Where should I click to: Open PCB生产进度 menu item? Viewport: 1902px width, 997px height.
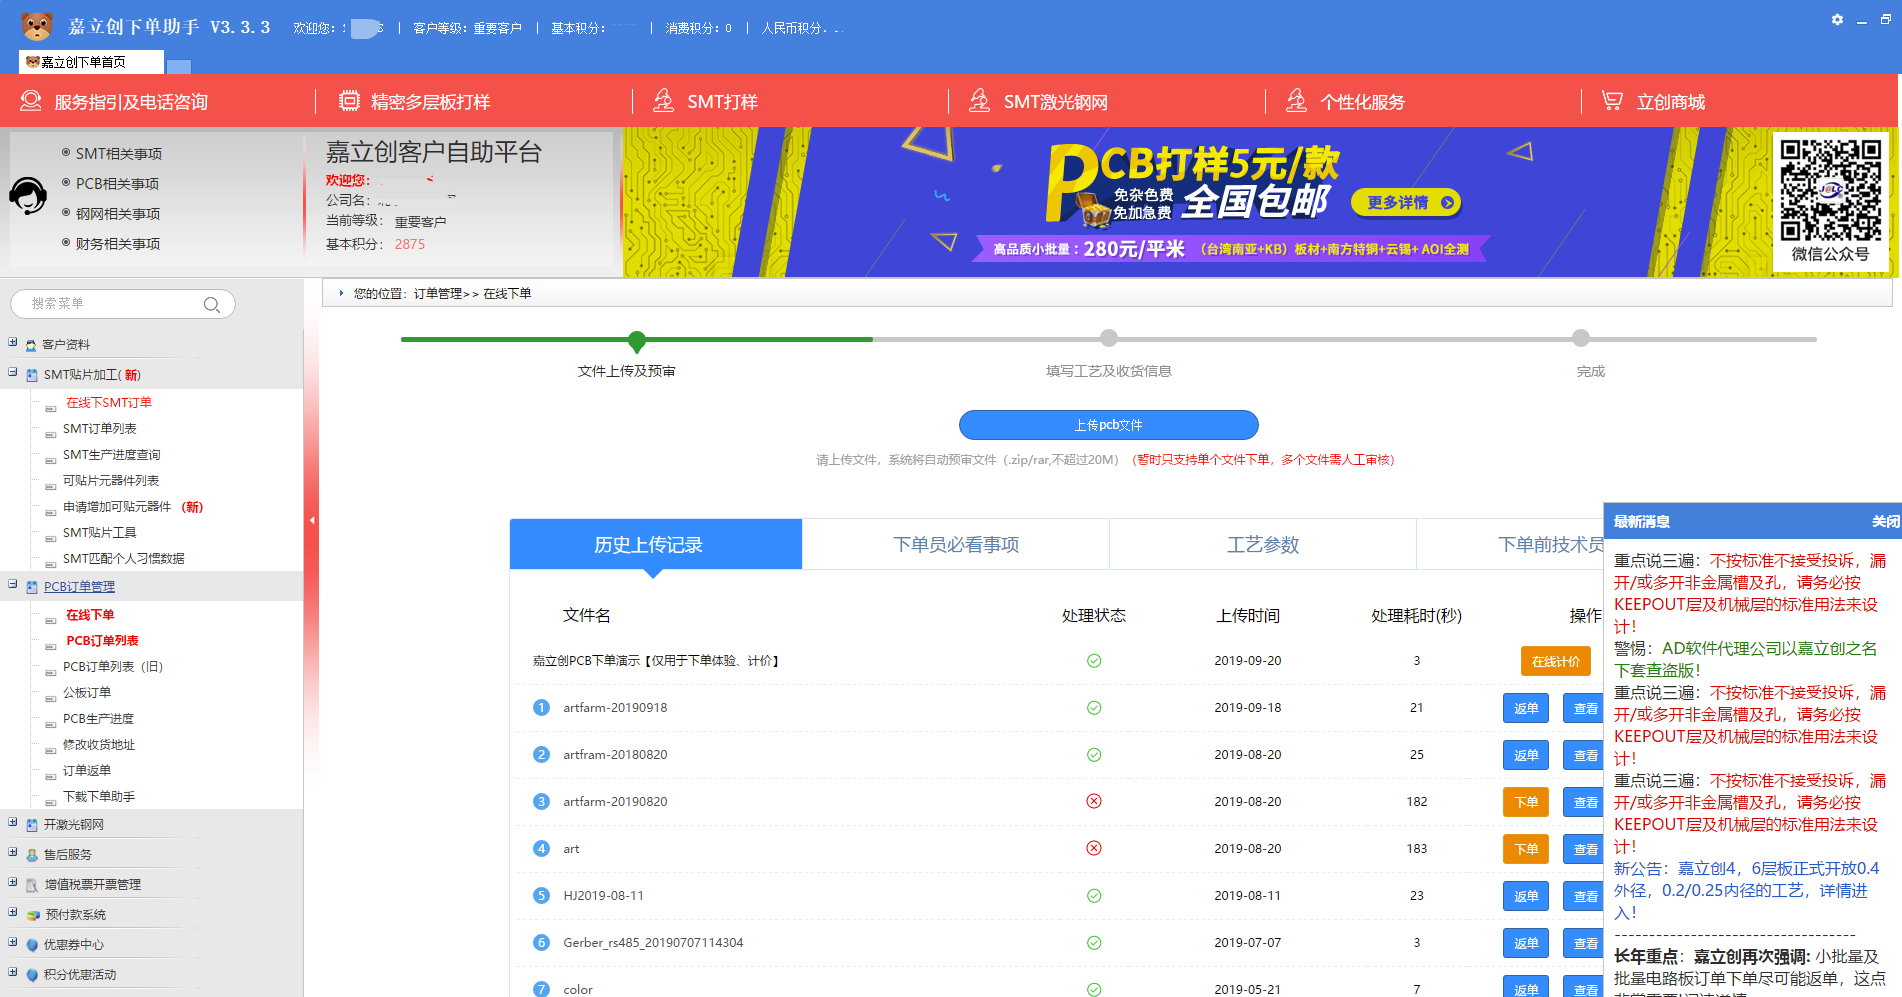click(98, 719)
